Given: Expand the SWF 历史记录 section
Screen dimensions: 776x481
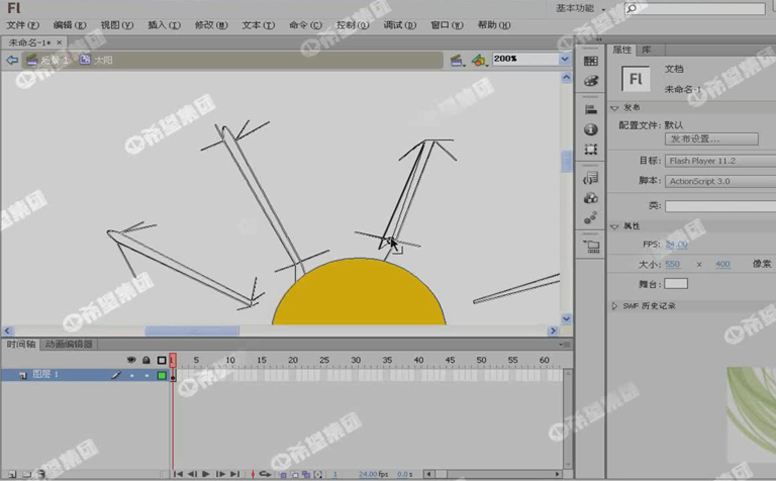Looking at the screenshot, I should pyautogui.click(x=615, y=306).
